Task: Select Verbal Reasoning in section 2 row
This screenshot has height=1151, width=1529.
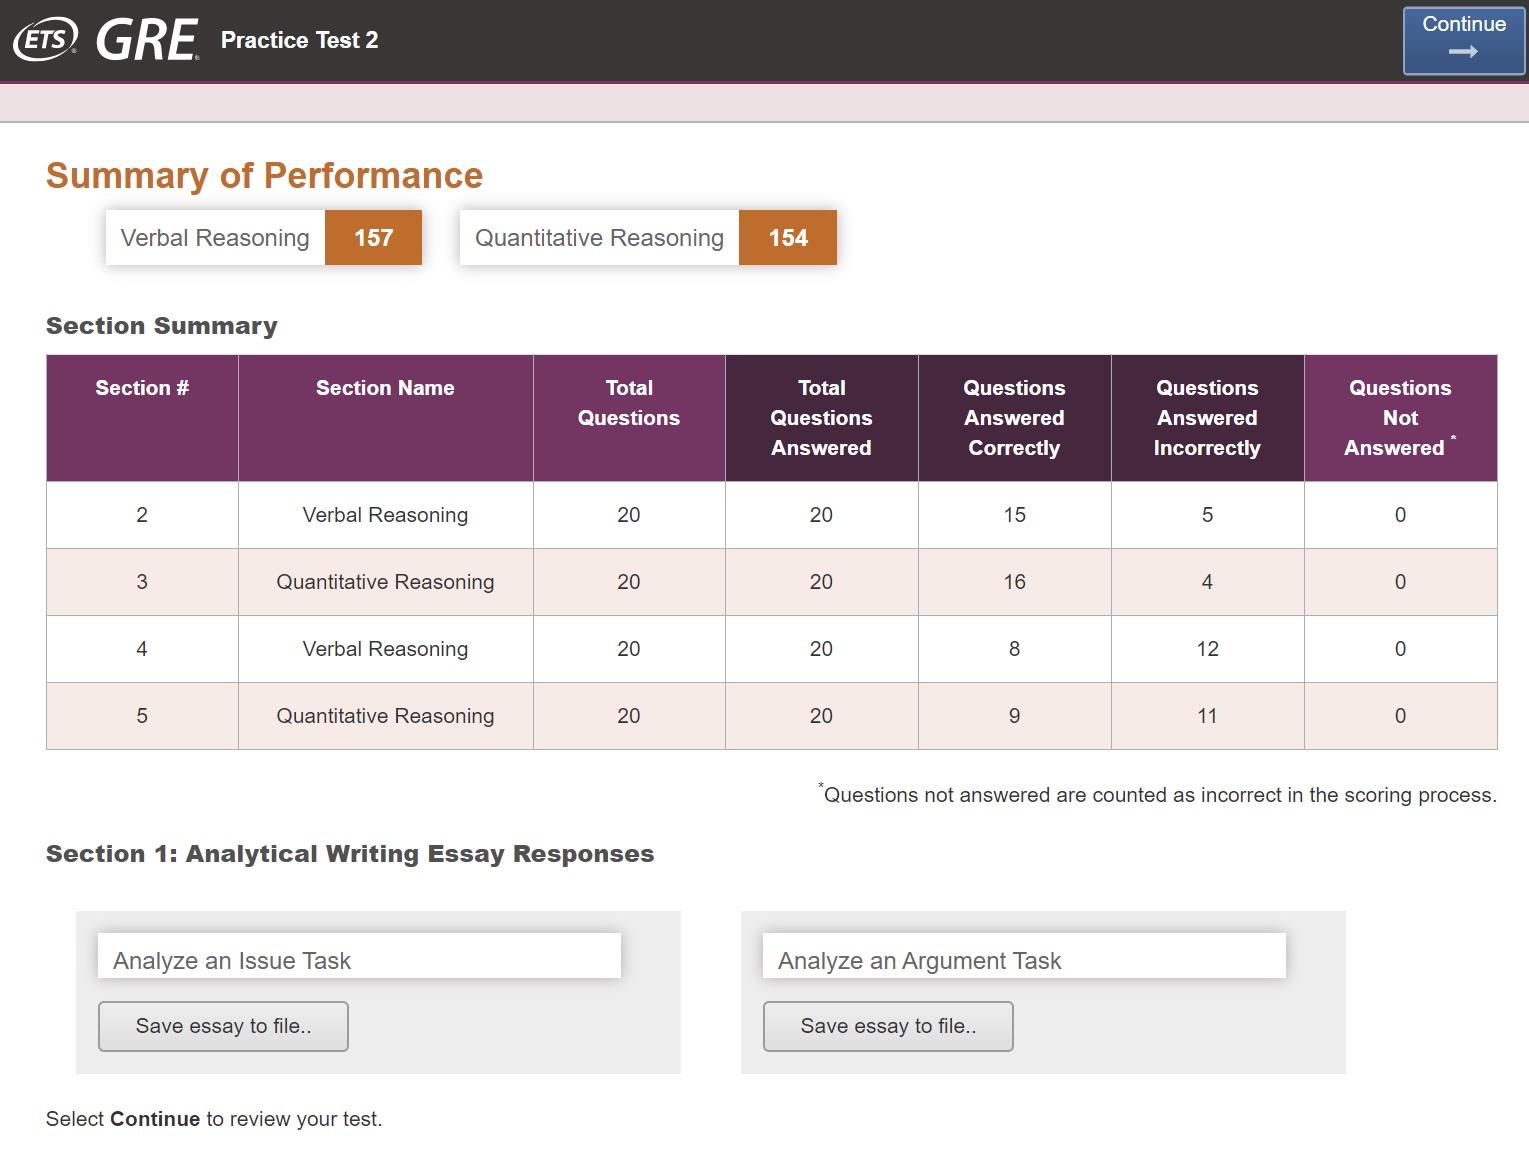Action: (x=385, y=515)
